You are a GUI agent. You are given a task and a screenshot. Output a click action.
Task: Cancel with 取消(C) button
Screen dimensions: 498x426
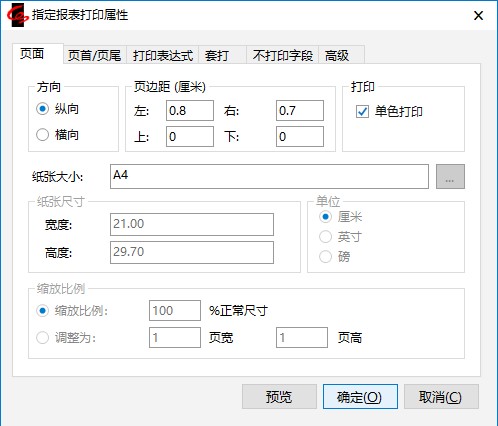pos(441,397)
